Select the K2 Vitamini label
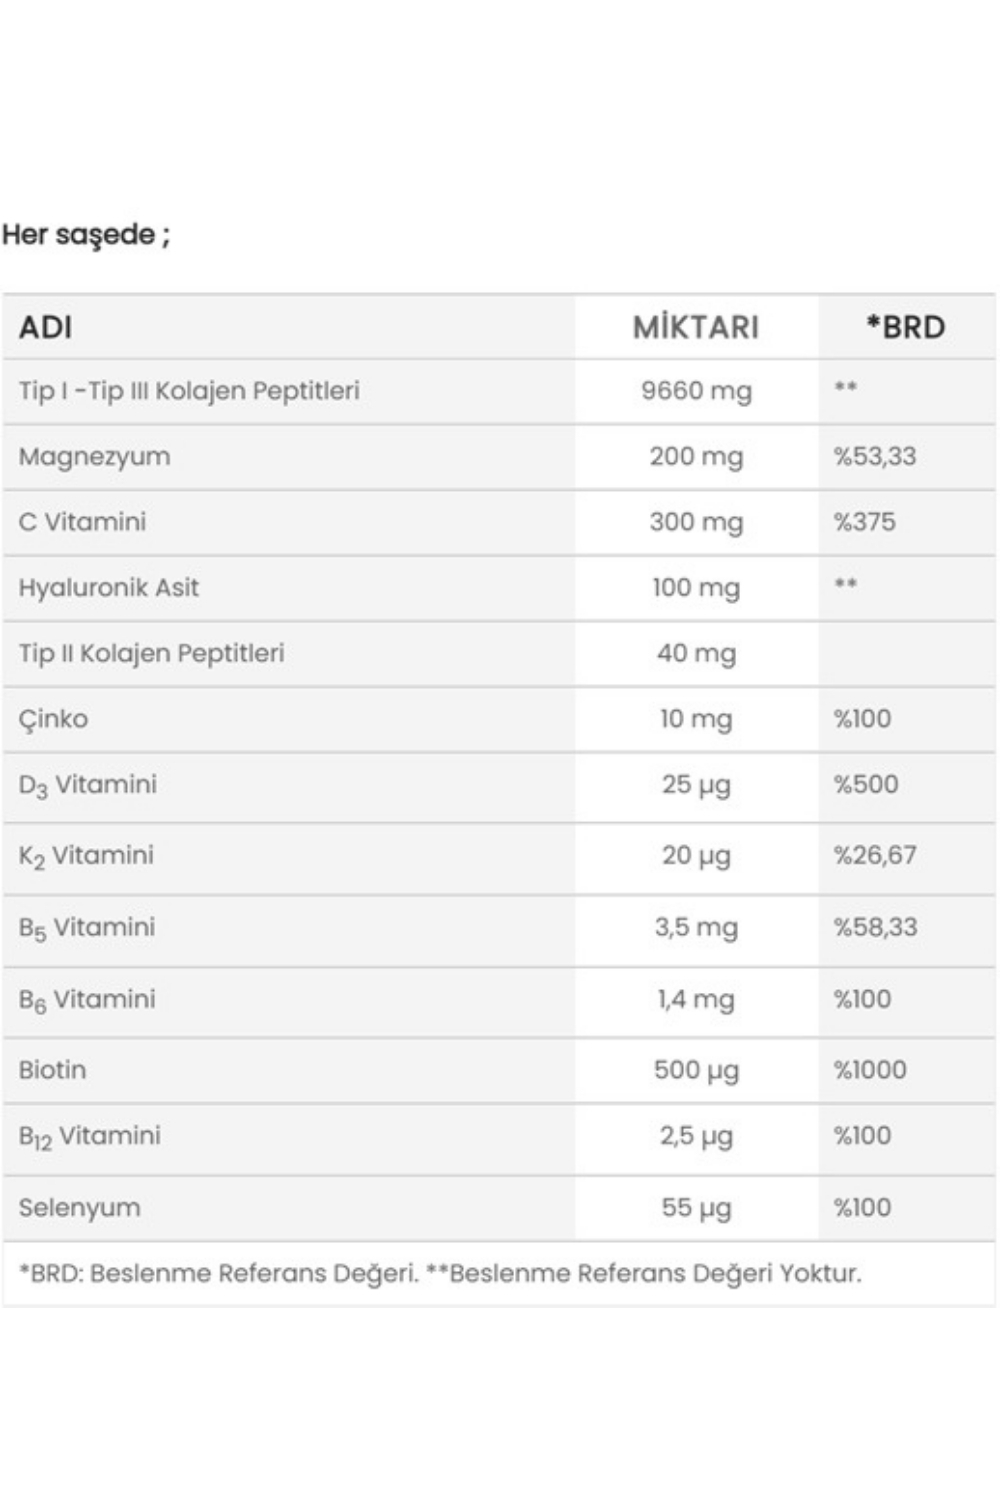The height and width of the screenshot is (1500, 1000). (87, 856)
